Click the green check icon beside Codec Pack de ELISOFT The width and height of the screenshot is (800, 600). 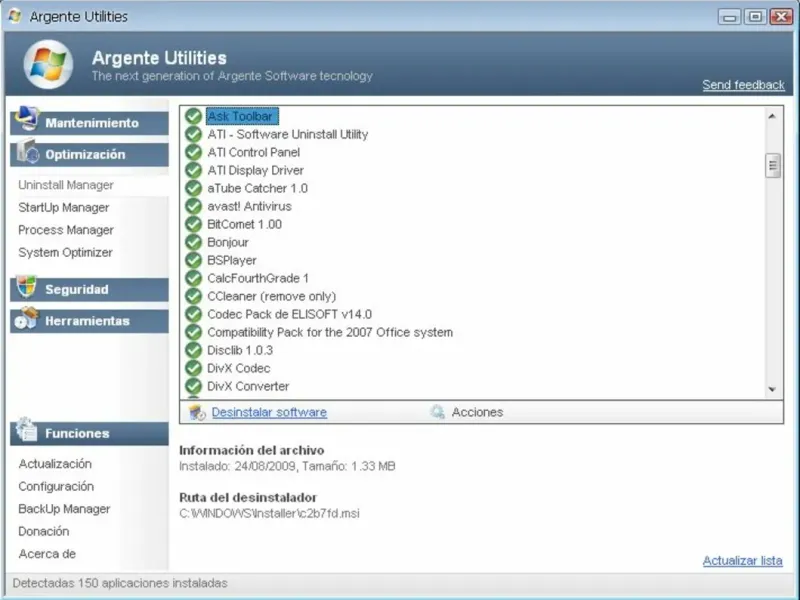pos(193,314)
